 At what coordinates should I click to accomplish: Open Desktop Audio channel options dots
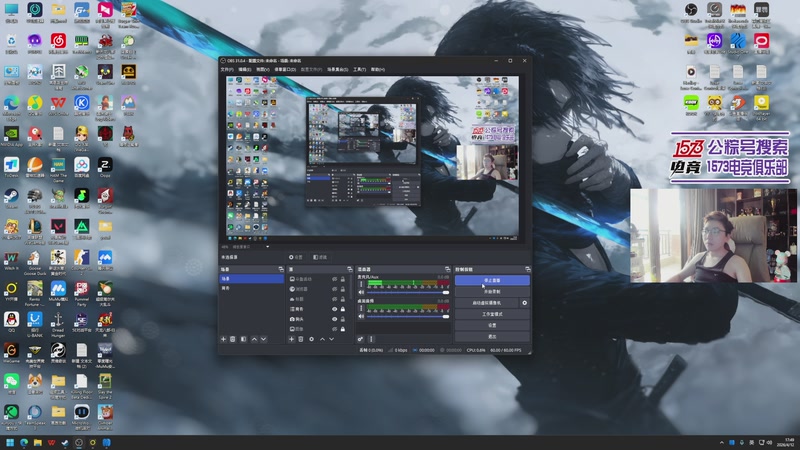coord(361,308)
